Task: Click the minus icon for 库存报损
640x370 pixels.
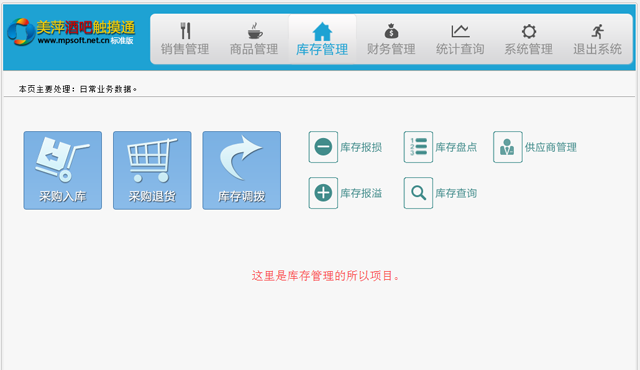Action: click(x=323, y=147)
